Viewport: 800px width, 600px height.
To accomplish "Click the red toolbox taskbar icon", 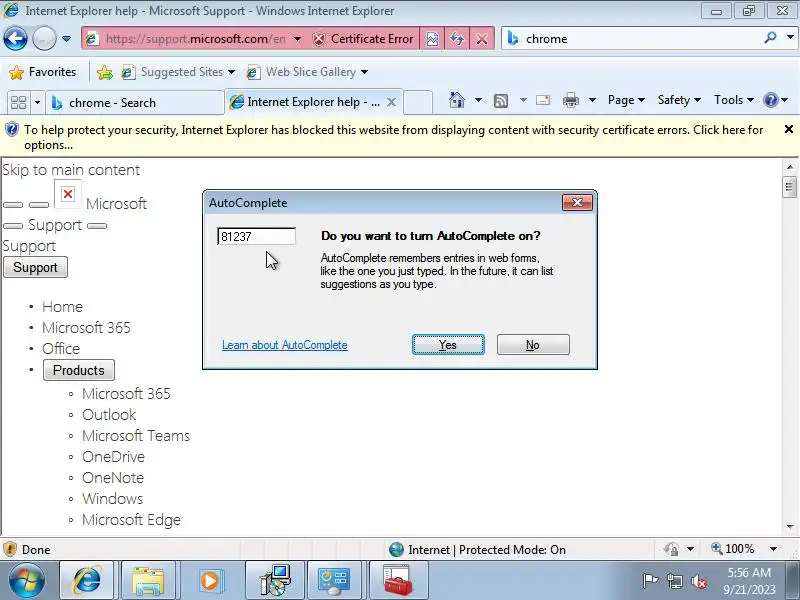I will 397,581.
